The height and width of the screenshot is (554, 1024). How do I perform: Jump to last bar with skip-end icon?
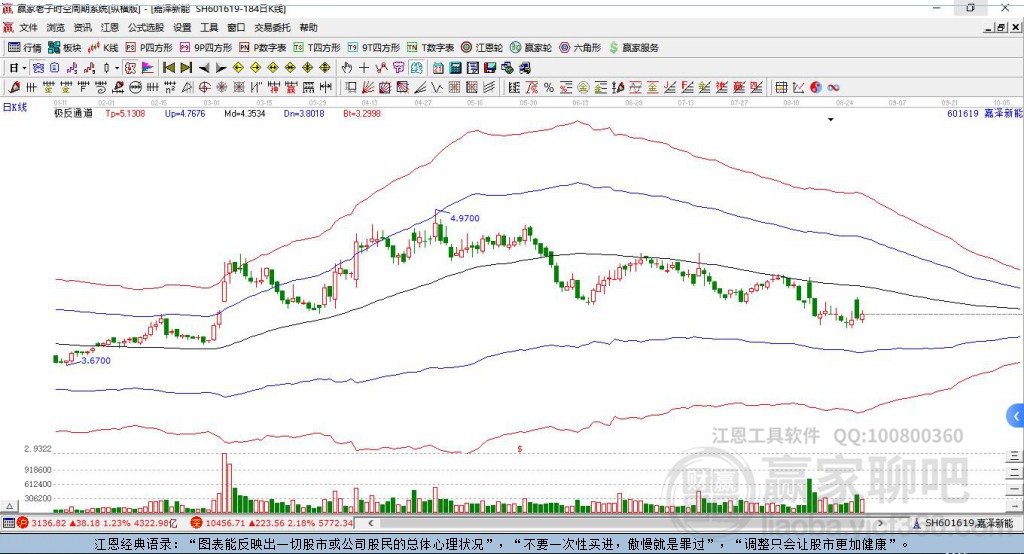pyautogui.click(x=186, y=68)
